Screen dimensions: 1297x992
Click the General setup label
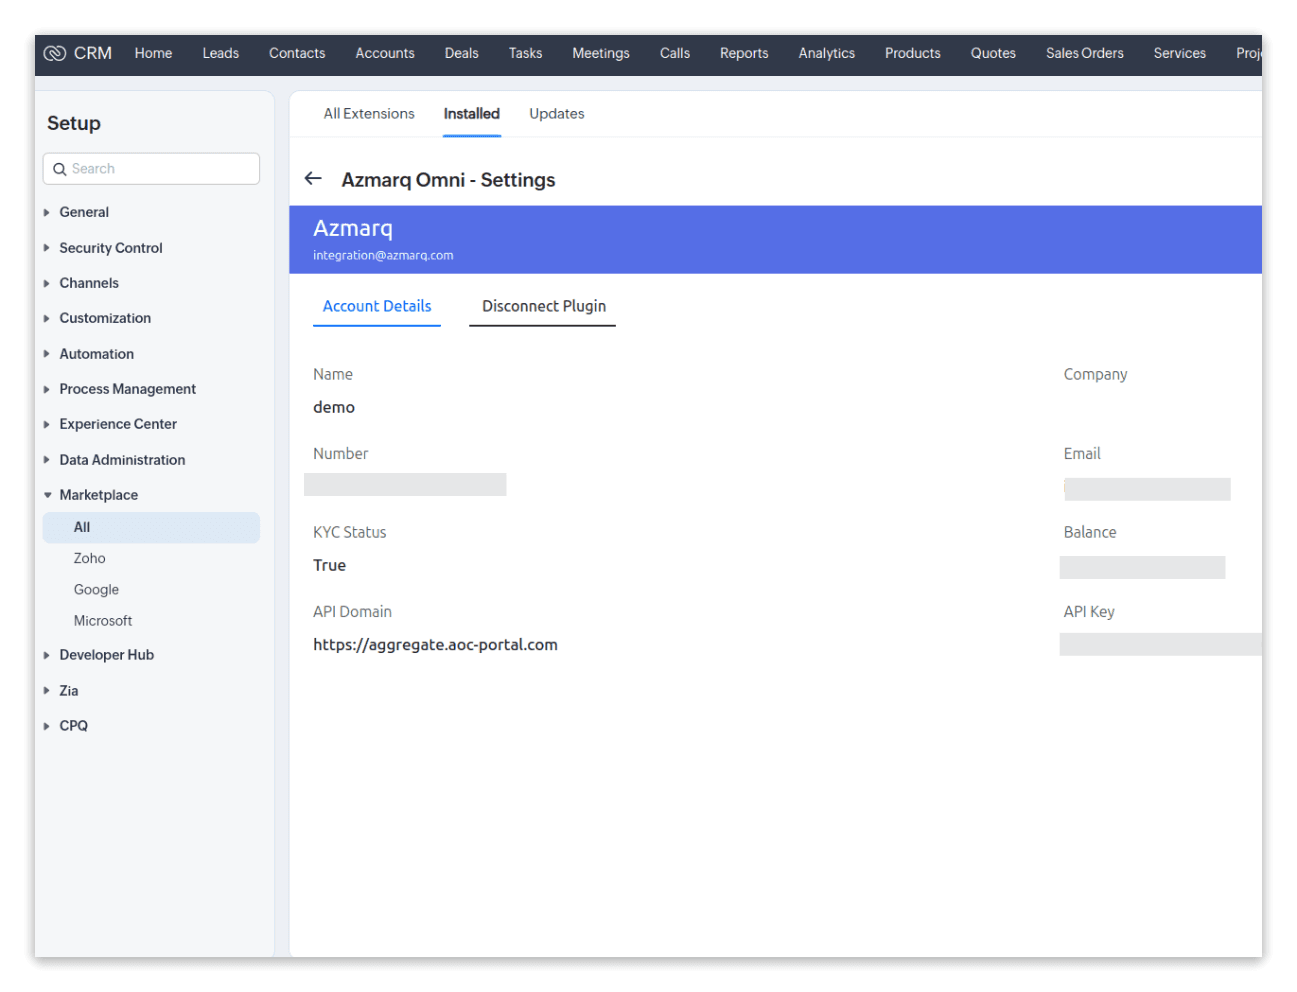click(x=84, y=212)
